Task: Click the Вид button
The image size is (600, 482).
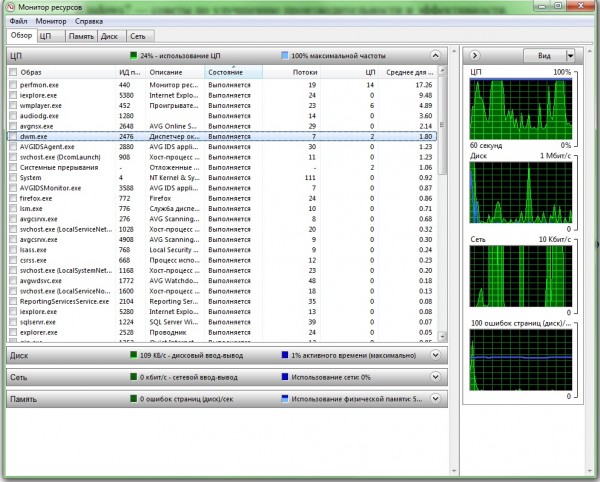Action: pyautogui.click(x=544, y=56)
